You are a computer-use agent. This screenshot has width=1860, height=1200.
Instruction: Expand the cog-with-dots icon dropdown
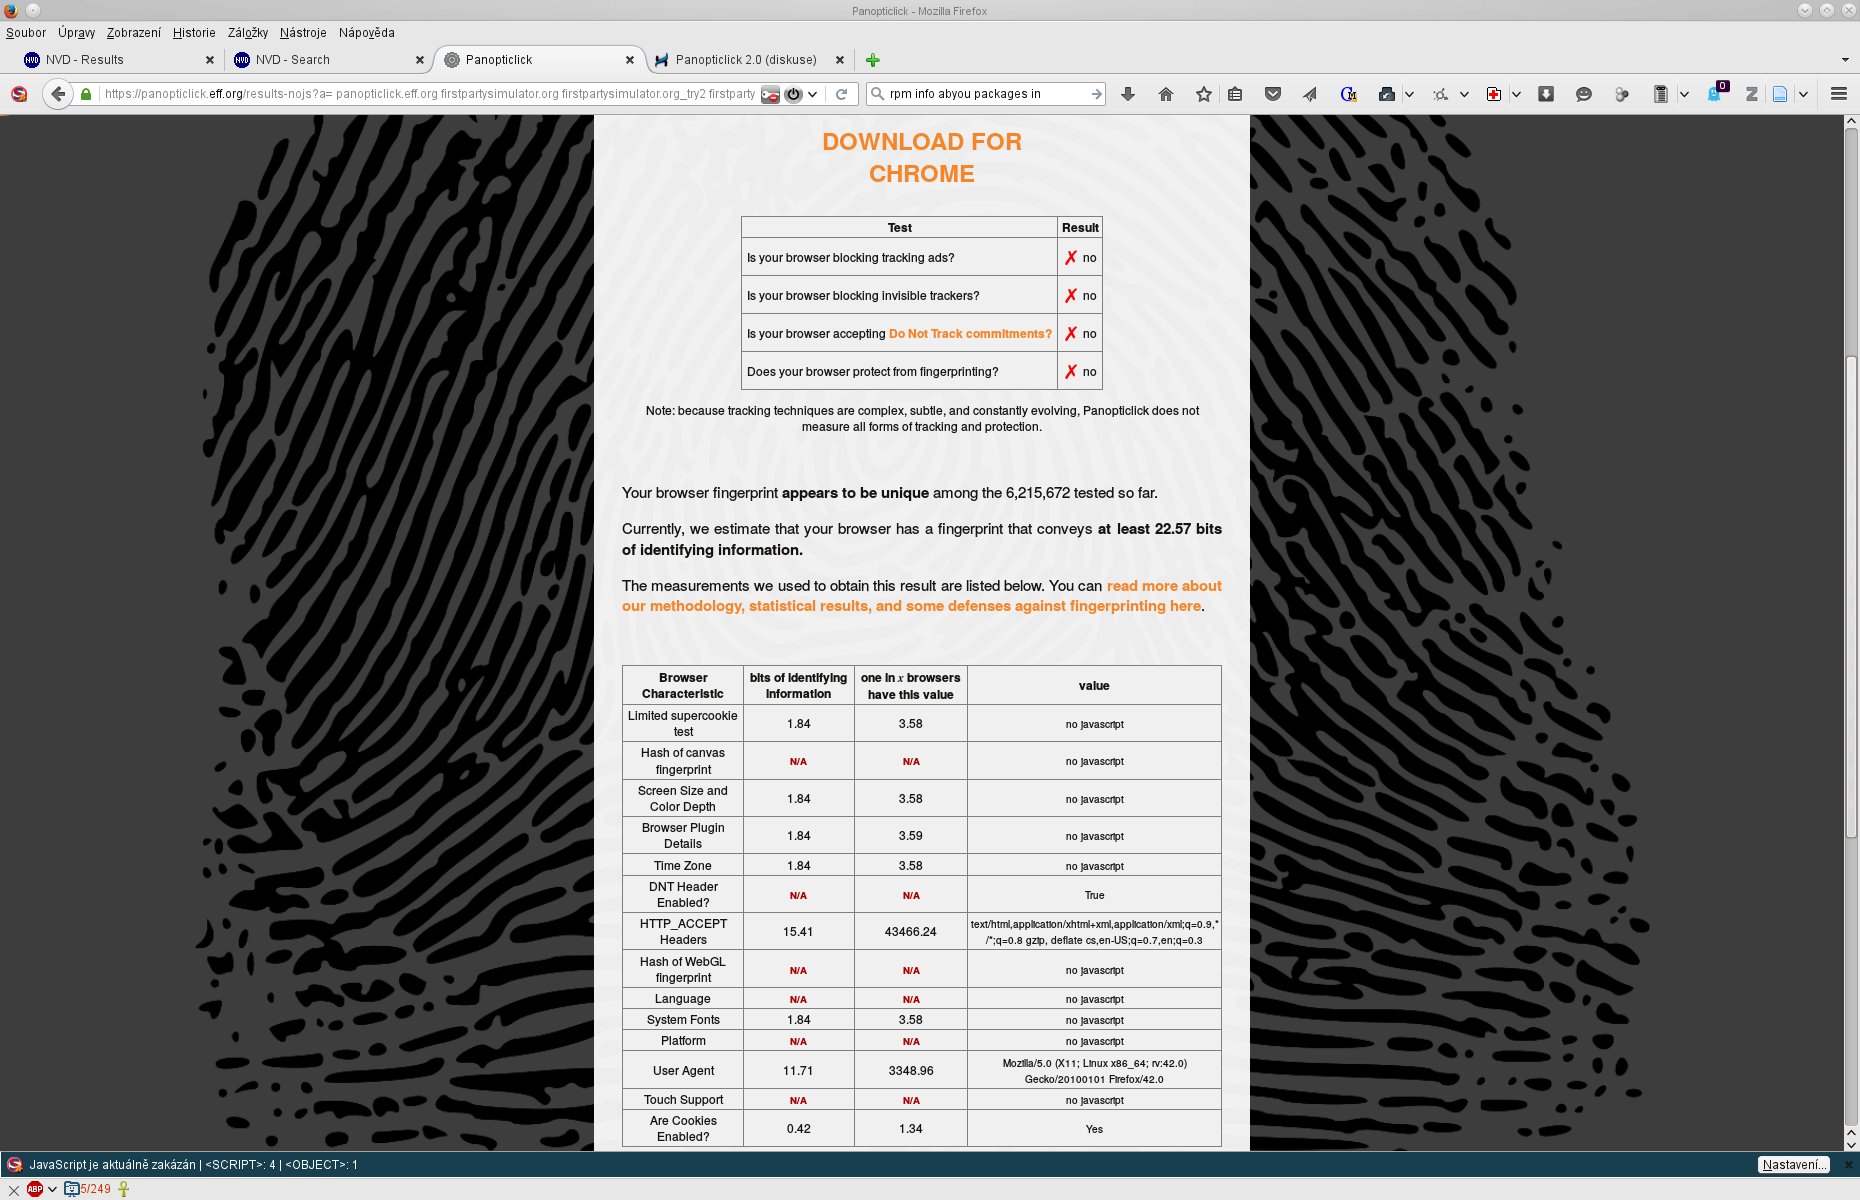coord(1464,94)
